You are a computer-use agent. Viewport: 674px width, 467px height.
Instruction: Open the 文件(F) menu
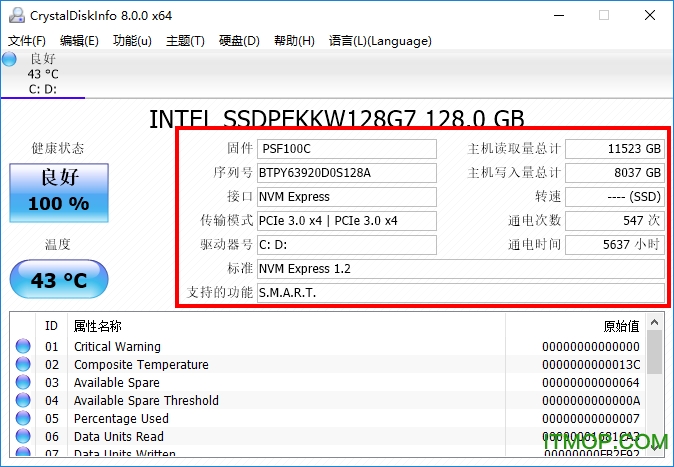click(x=27, y=41)
